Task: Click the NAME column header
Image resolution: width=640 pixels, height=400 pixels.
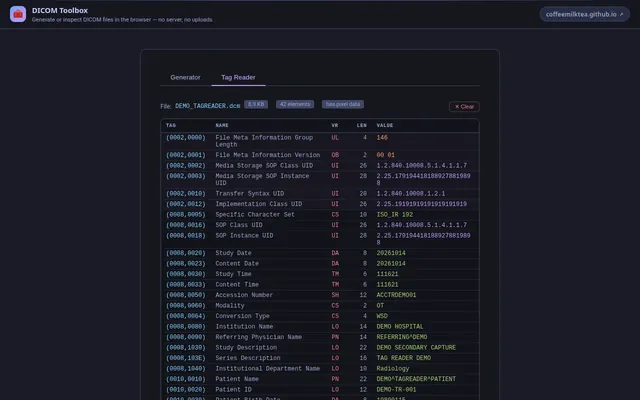Action: [x=222, y=125]
